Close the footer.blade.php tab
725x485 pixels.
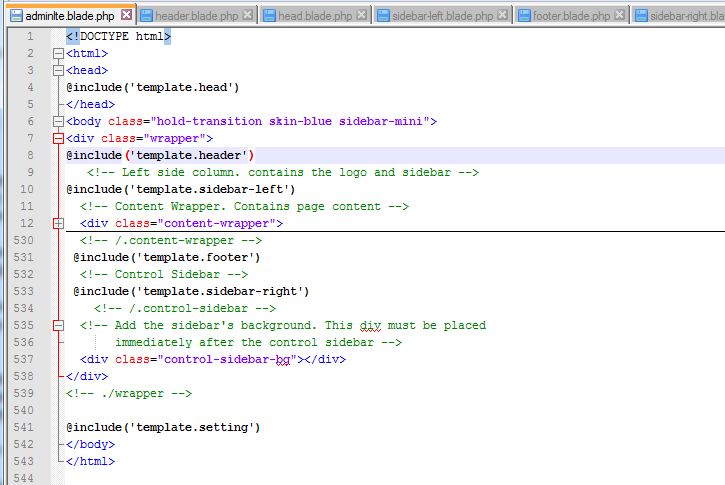(x=620, y=15)
